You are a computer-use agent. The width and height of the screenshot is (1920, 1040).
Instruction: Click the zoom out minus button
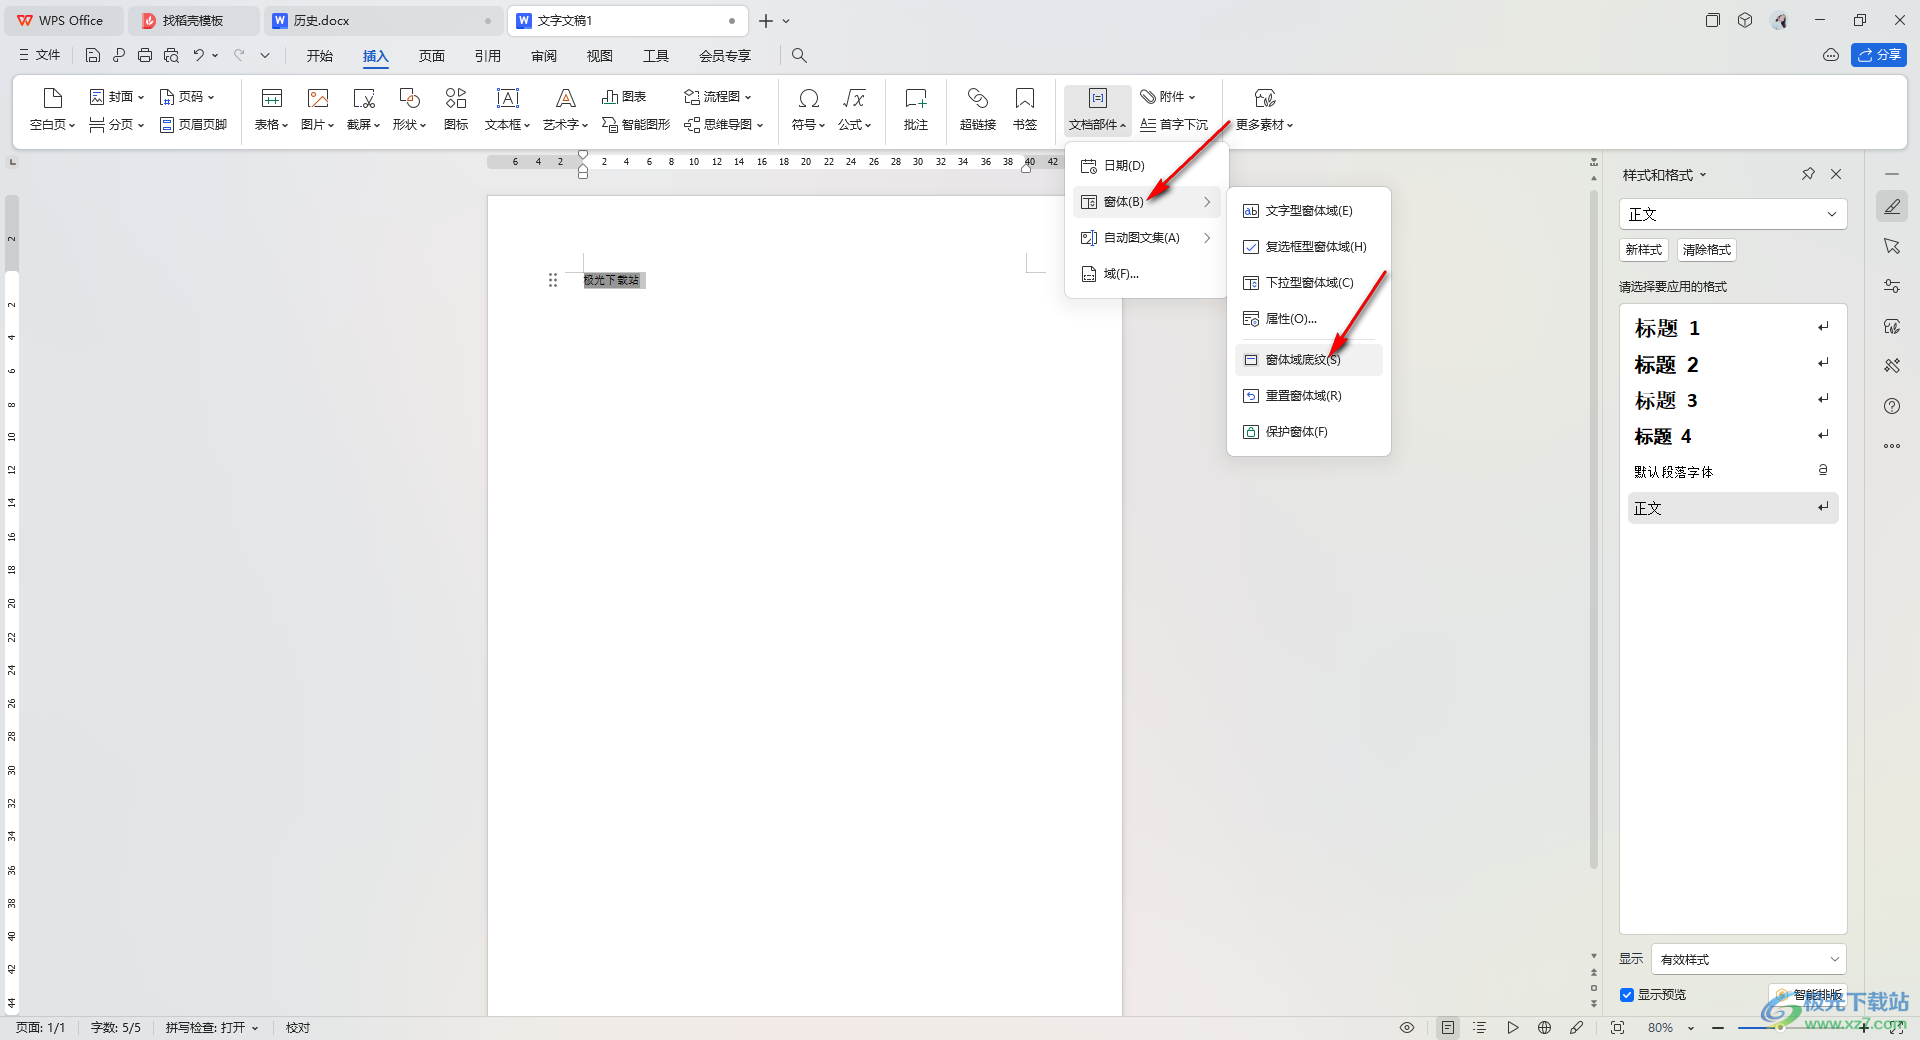point(1718,1028)
